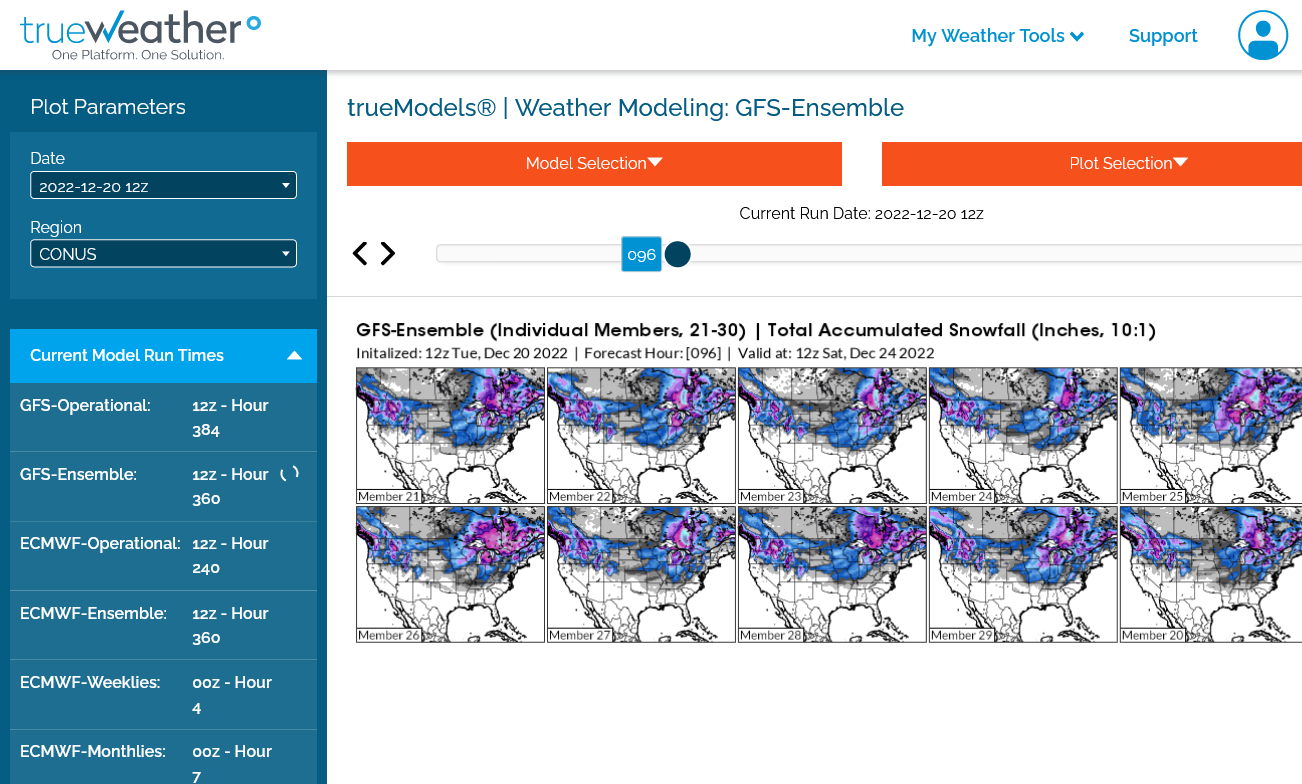This screenshot has width=1302, height=784.
Task: Expand the Plot Selection menu
Action: (1092, 164)
